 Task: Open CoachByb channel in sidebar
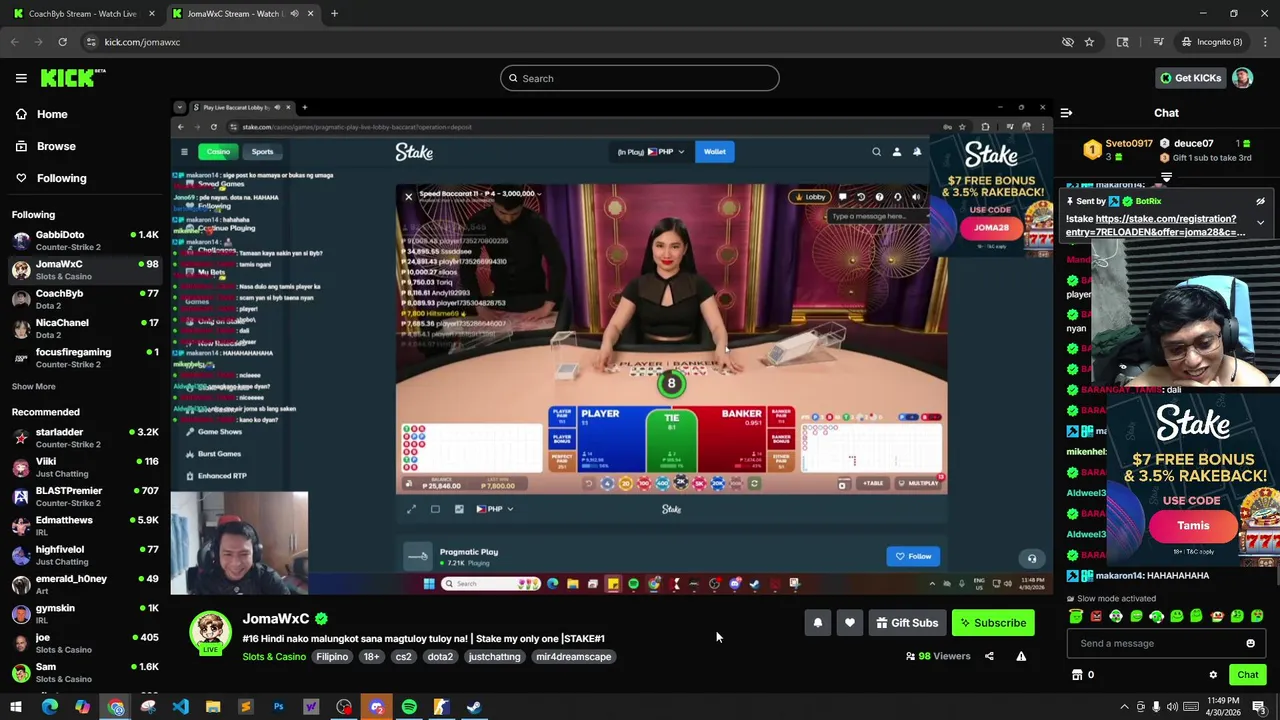(x=85, y=299)
